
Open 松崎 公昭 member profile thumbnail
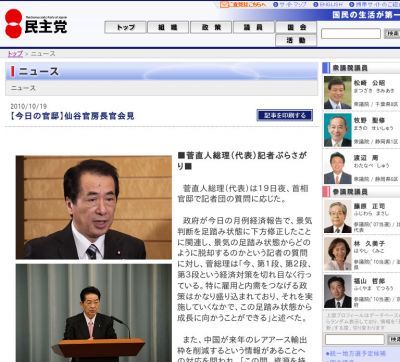(x=338, y=93)
